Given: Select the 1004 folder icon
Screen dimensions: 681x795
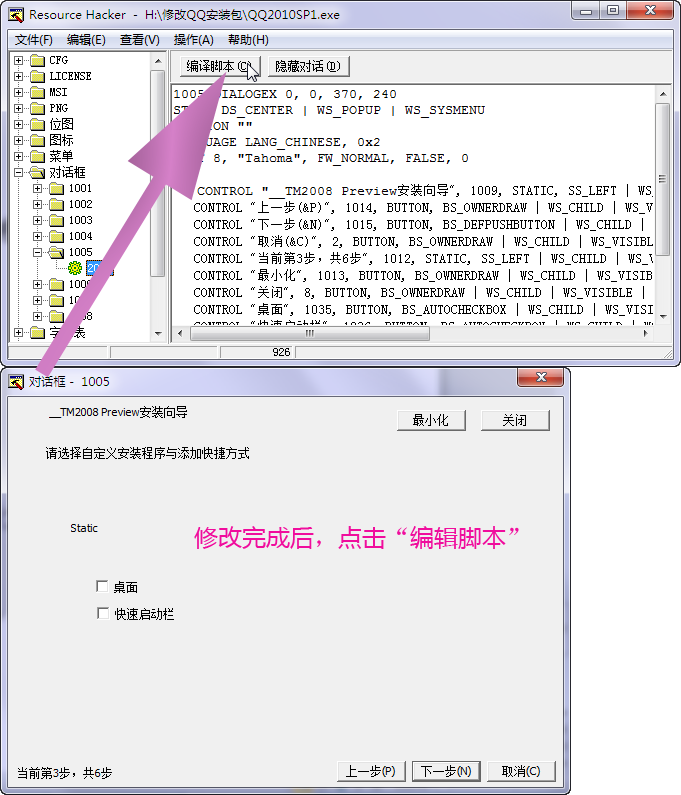Looking at the screenshot, I should [x=57, y=236].
